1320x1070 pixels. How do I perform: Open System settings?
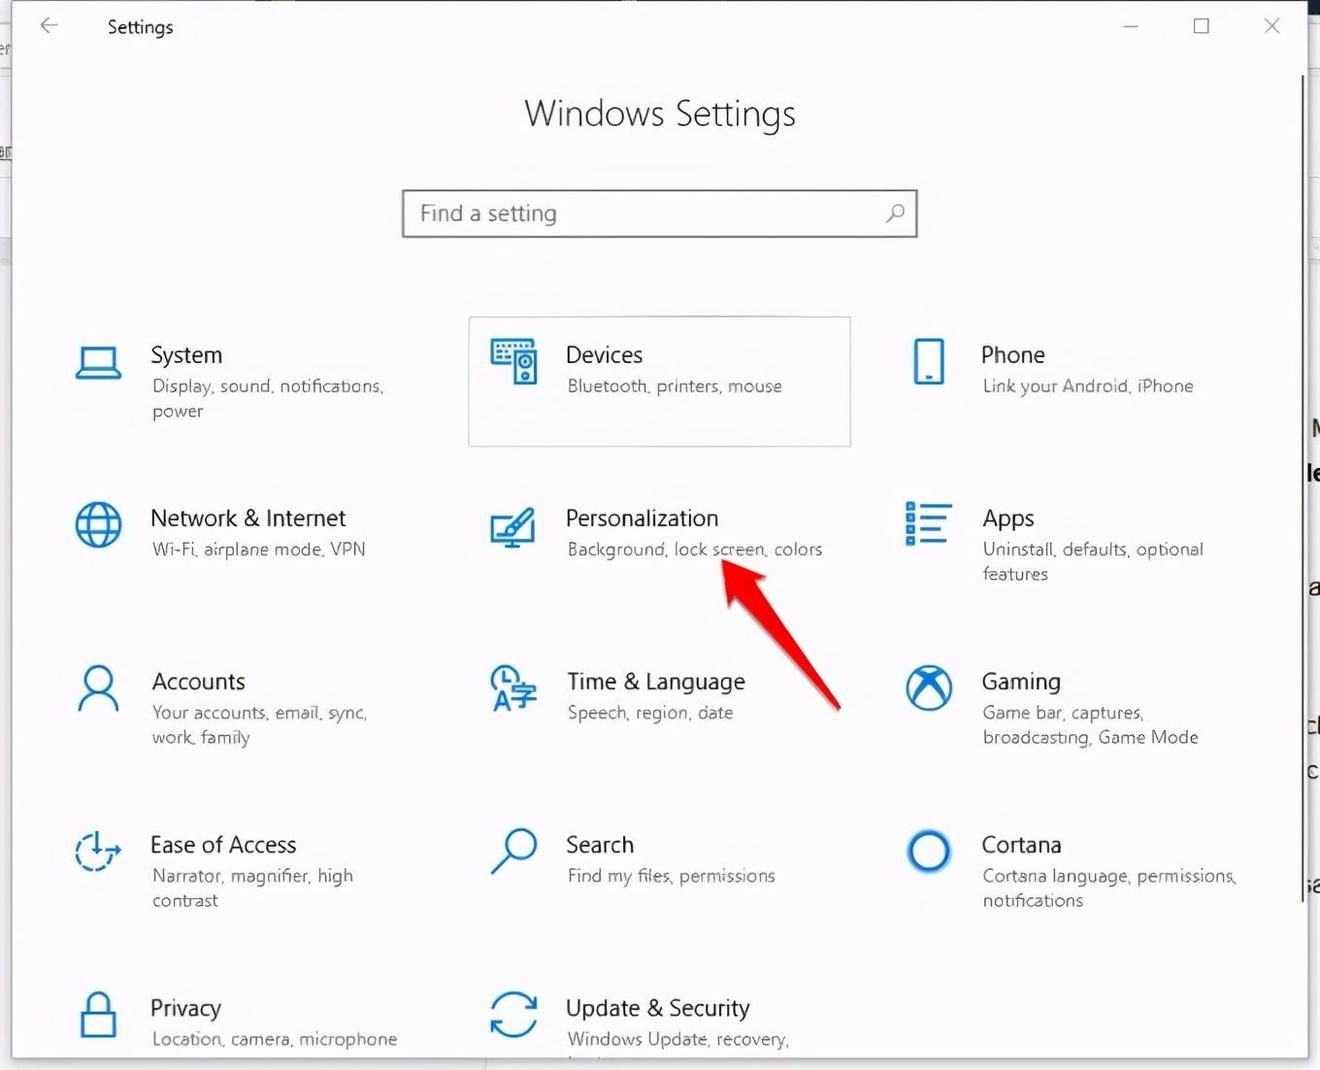point(230,380)
